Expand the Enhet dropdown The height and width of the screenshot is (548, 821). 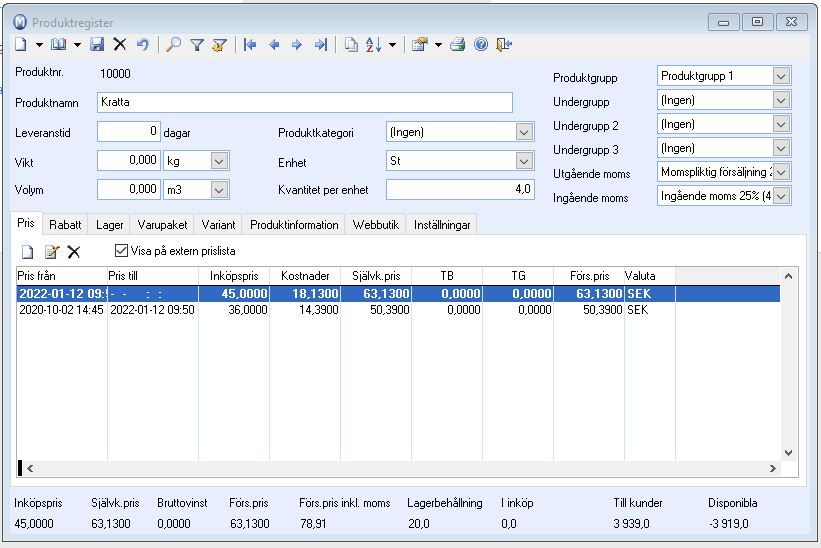click(x=524, y=161)
